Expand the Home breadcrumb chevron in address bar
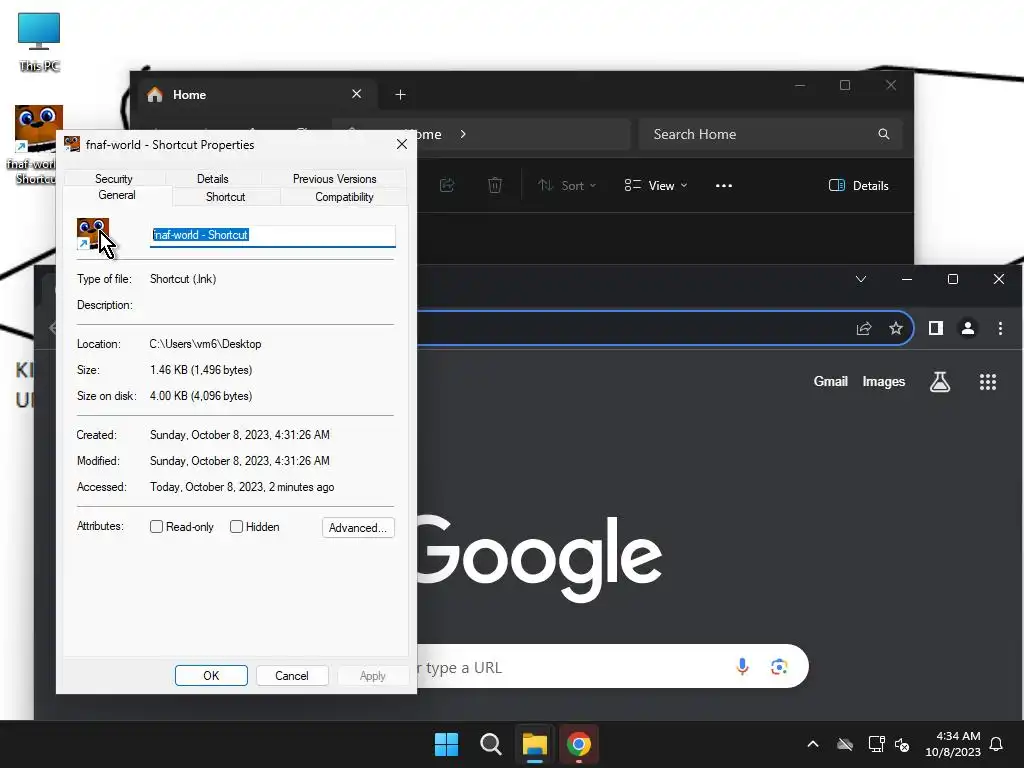The width and height of the screenshot is (1024, 768). [463, 134]
